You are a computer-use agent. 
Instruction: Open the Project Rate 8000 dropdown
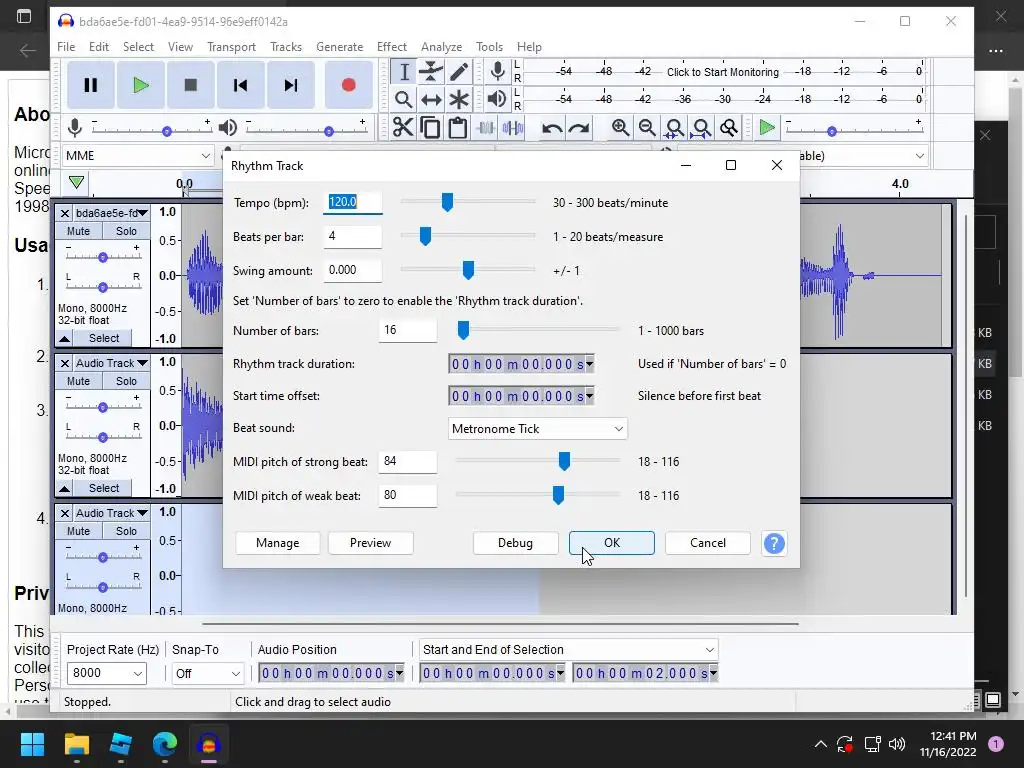point(106,673)
